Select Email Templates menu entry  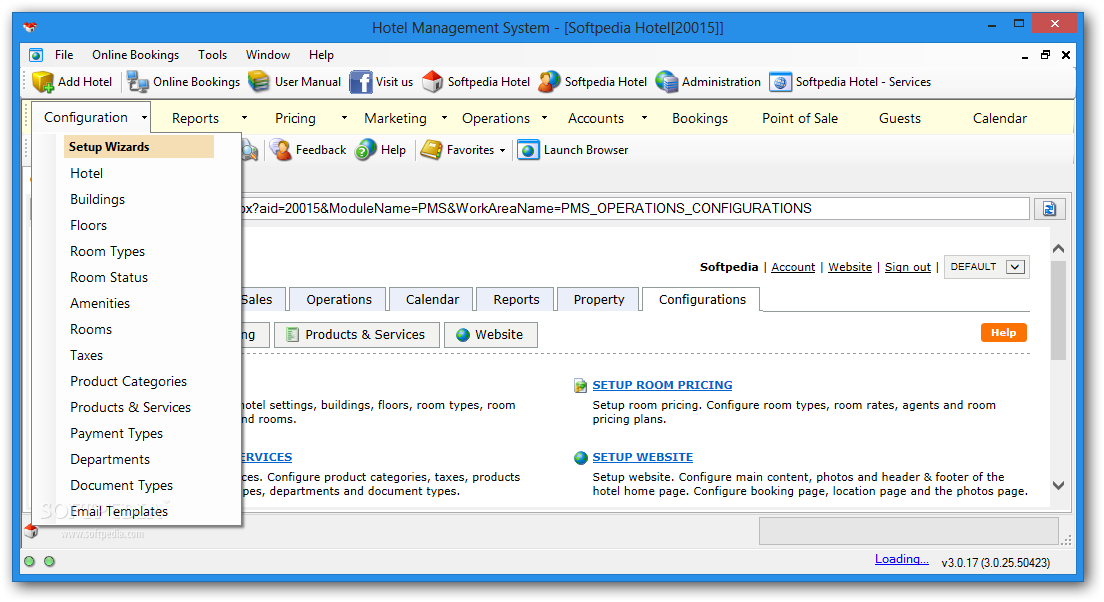click(x=118, y=512)
